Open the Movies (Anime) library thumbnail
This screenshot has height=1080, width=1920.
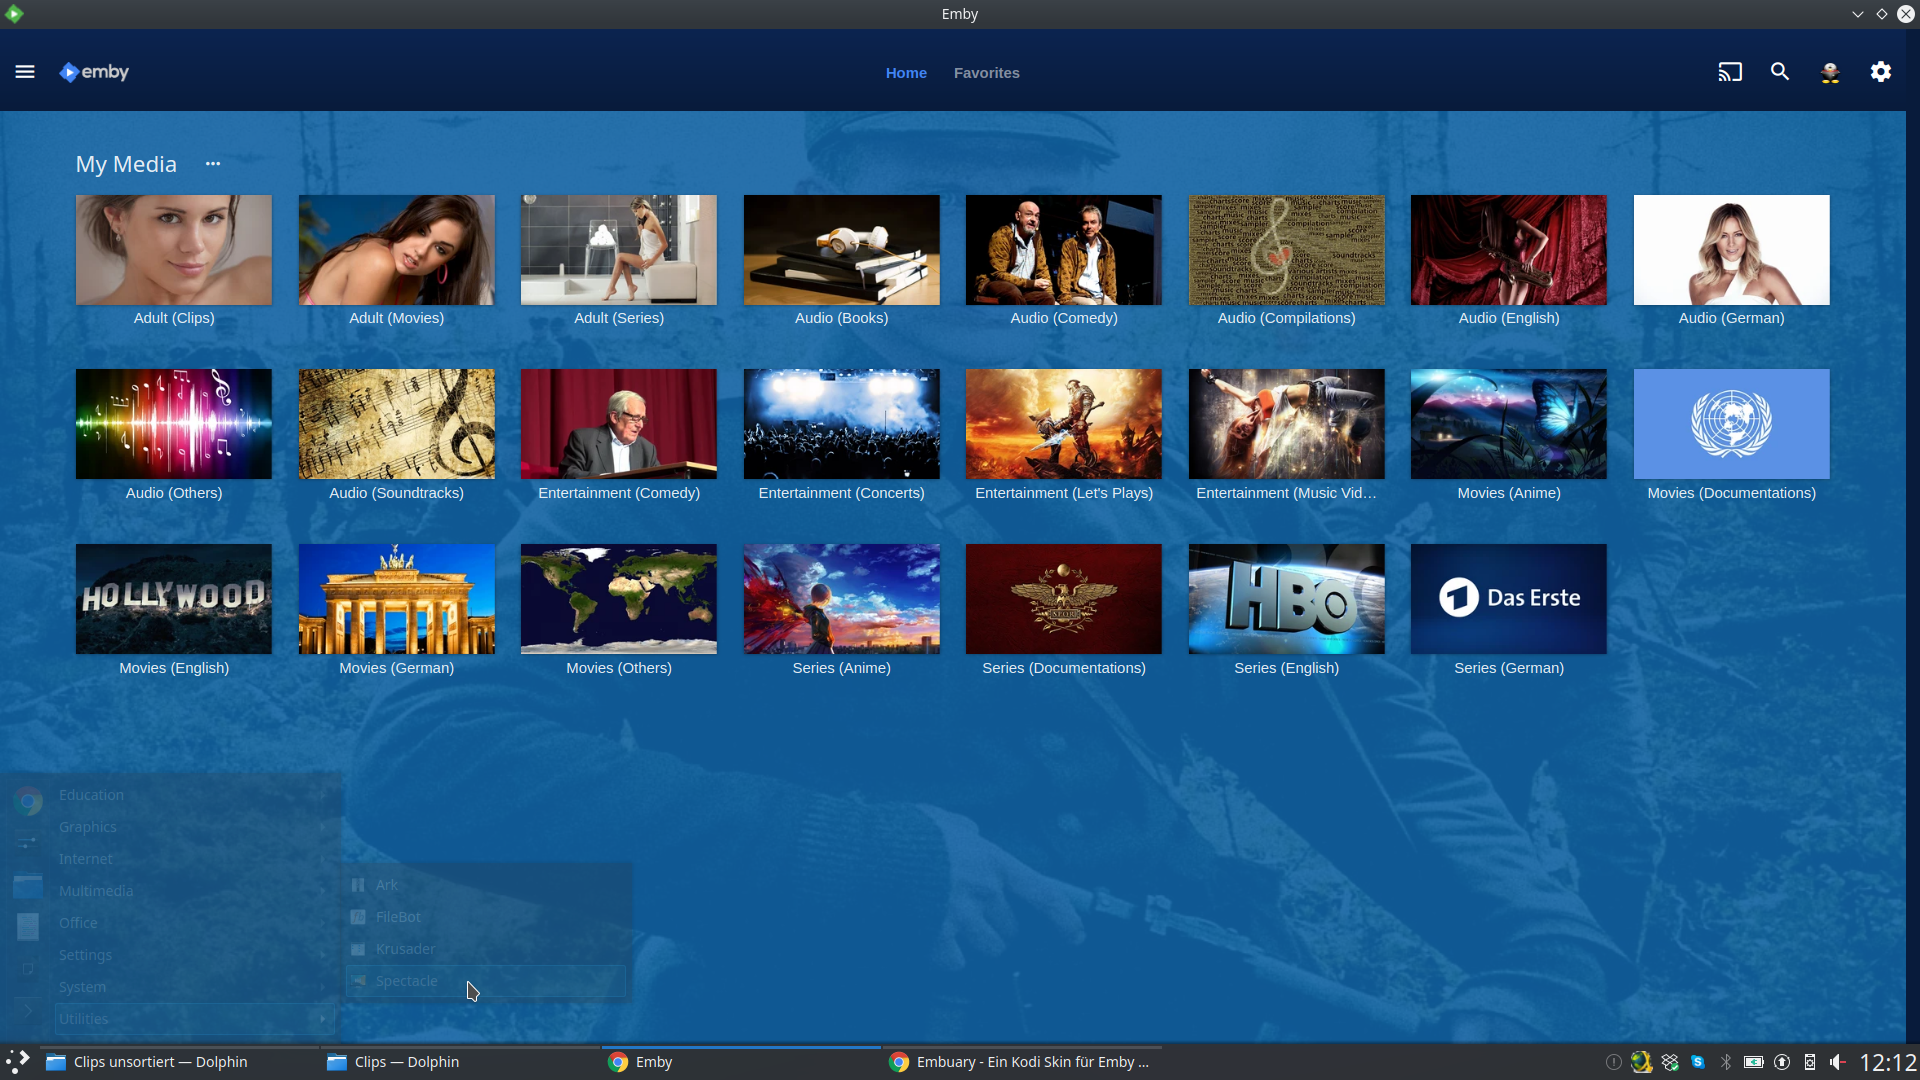[x=1509, y=424]
